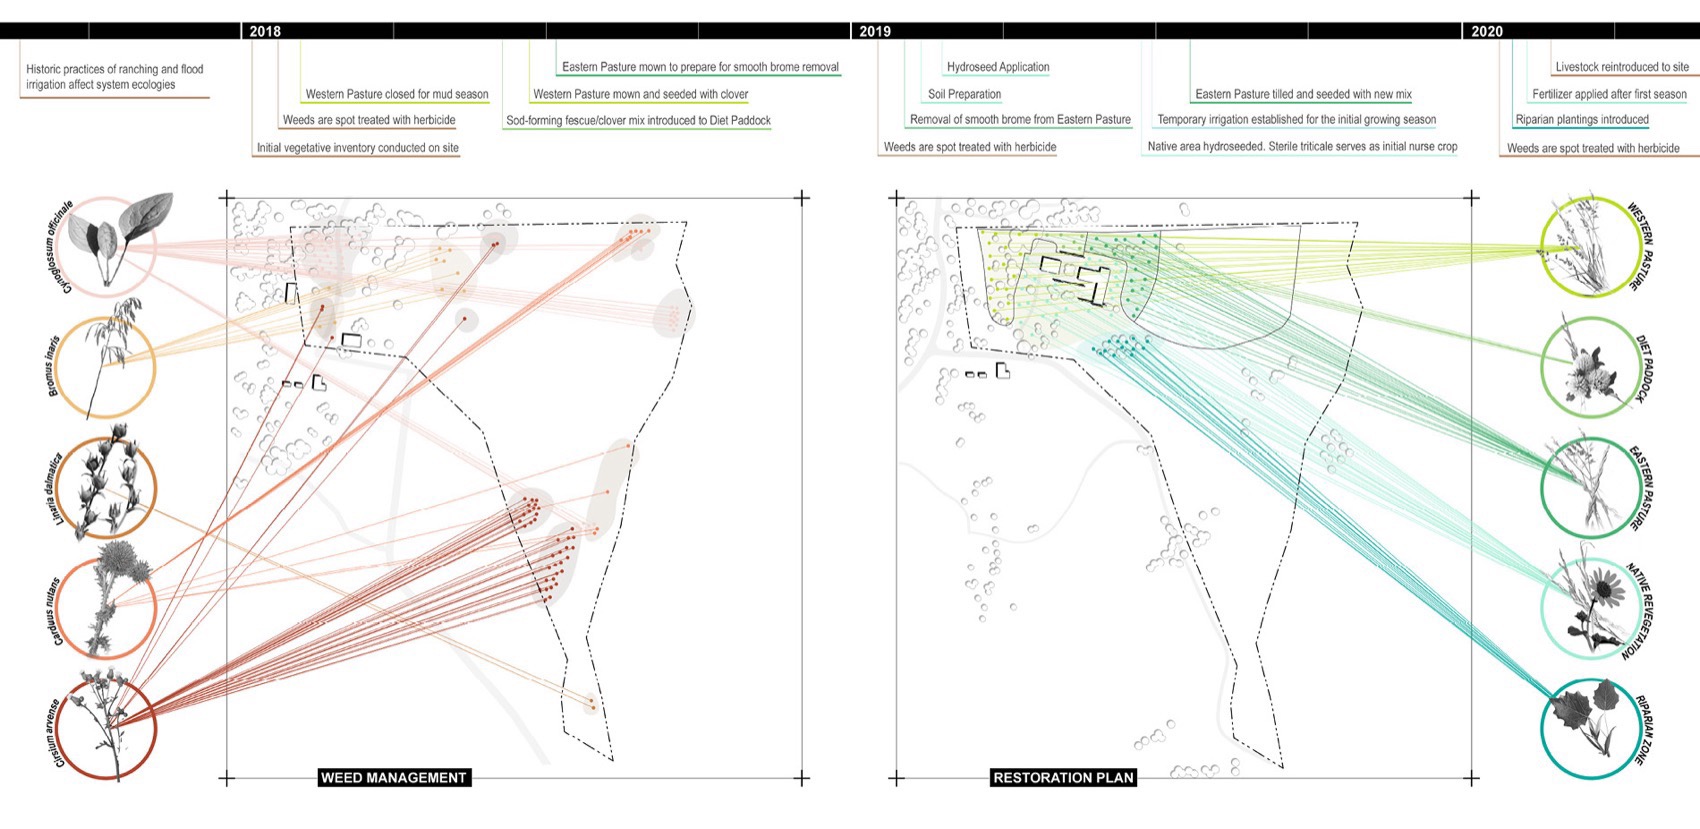Jump to the 2018 timeline marker
The image size is (1700, 829).
tap(265, 31)
